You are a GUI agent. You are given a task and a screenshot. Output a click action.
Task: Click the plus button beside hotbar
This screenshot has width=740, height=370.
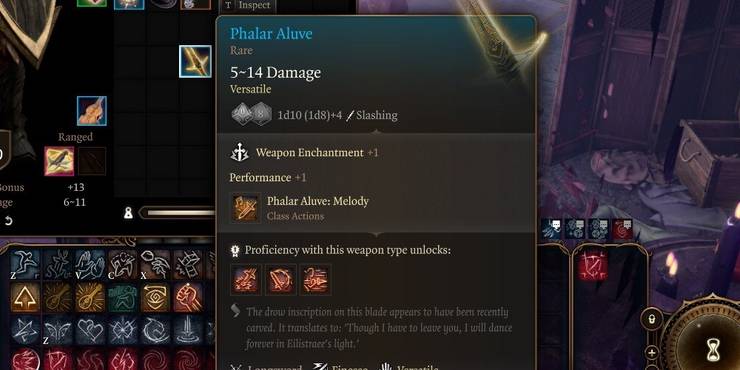[x=652, y=352]
